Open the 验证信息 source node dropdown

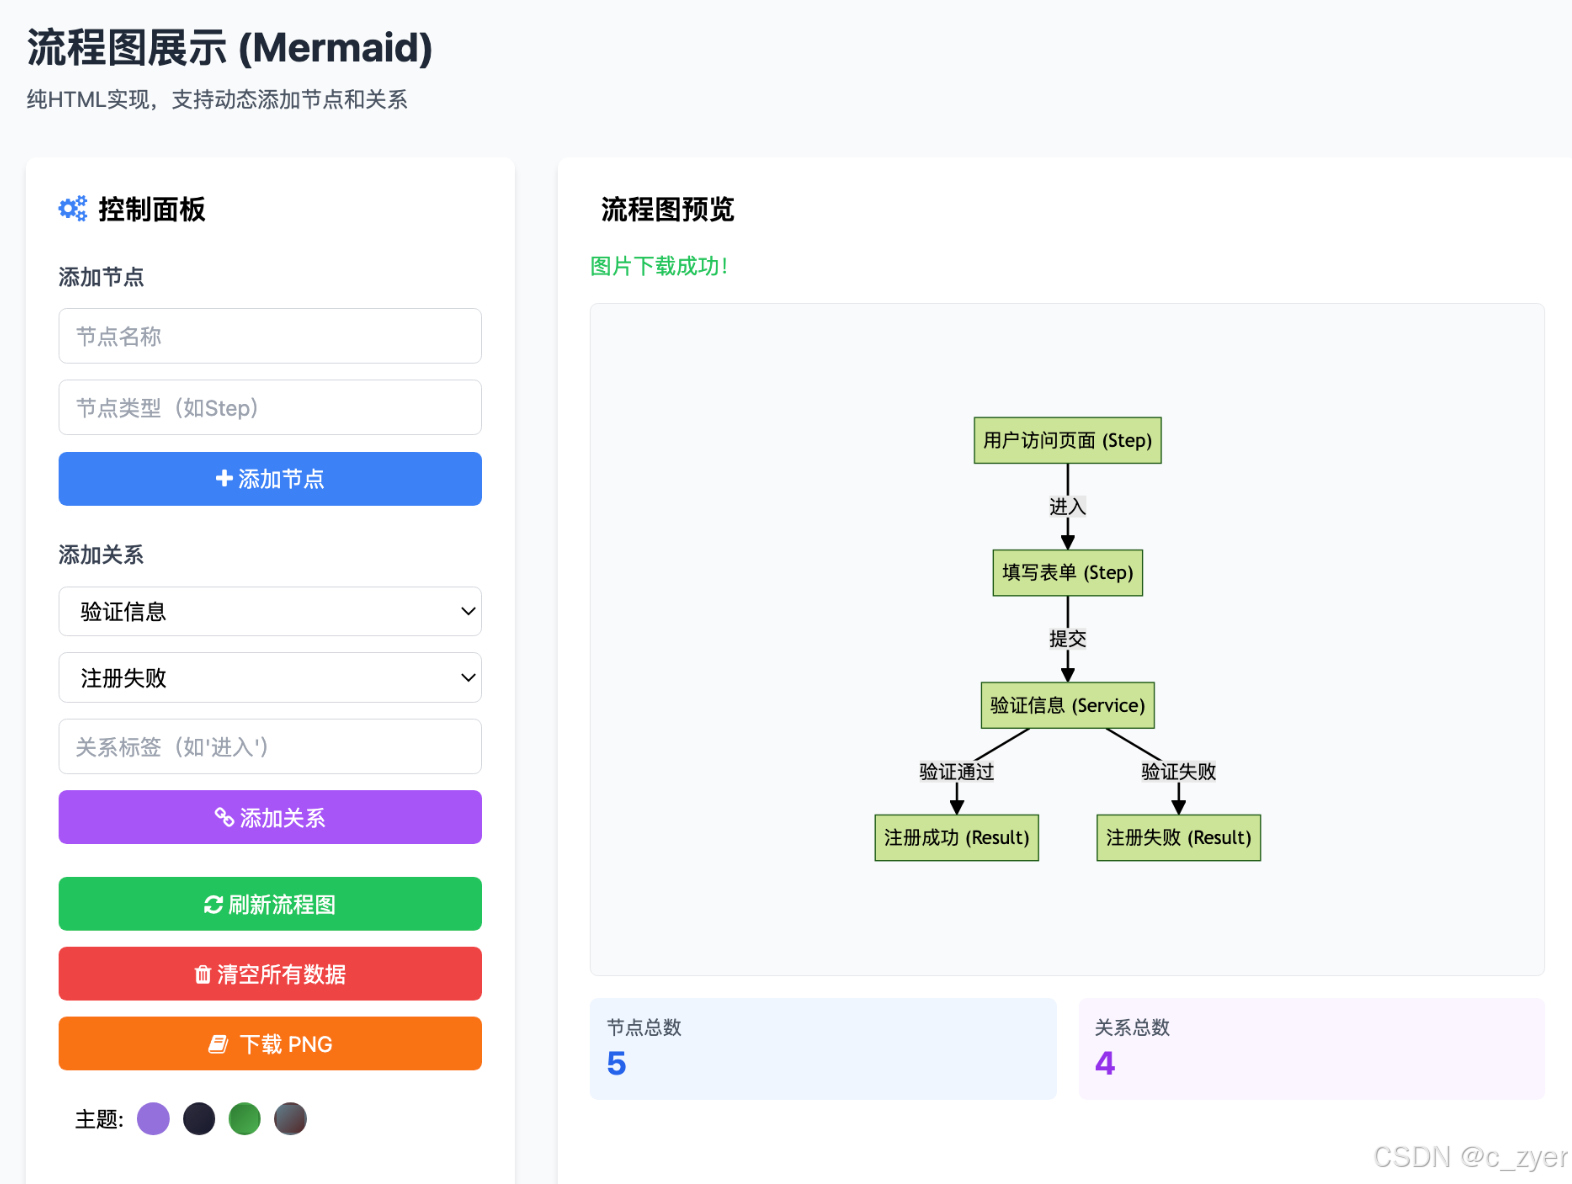(270, 611)
